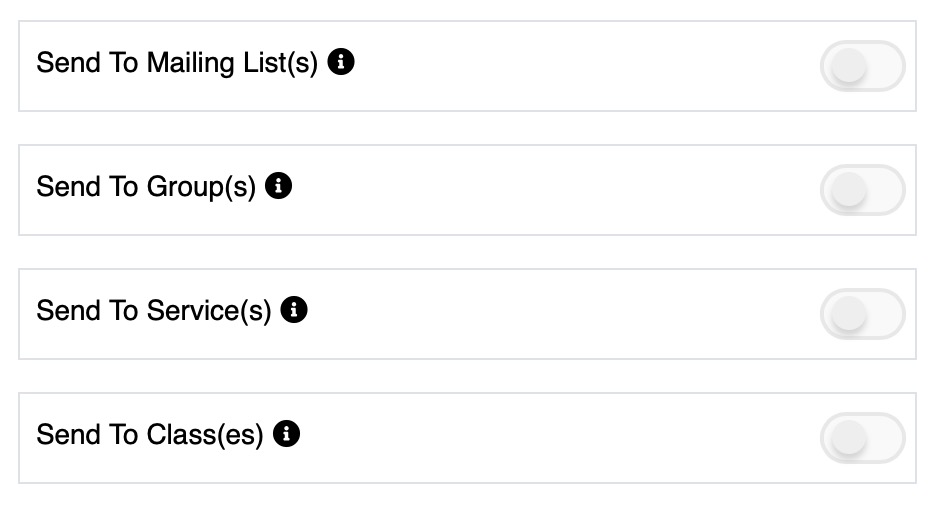Toggle Send To Service(s) on
Image resolution: width=940 pixels, height=508 pixels.
click(x=862, y=315)
